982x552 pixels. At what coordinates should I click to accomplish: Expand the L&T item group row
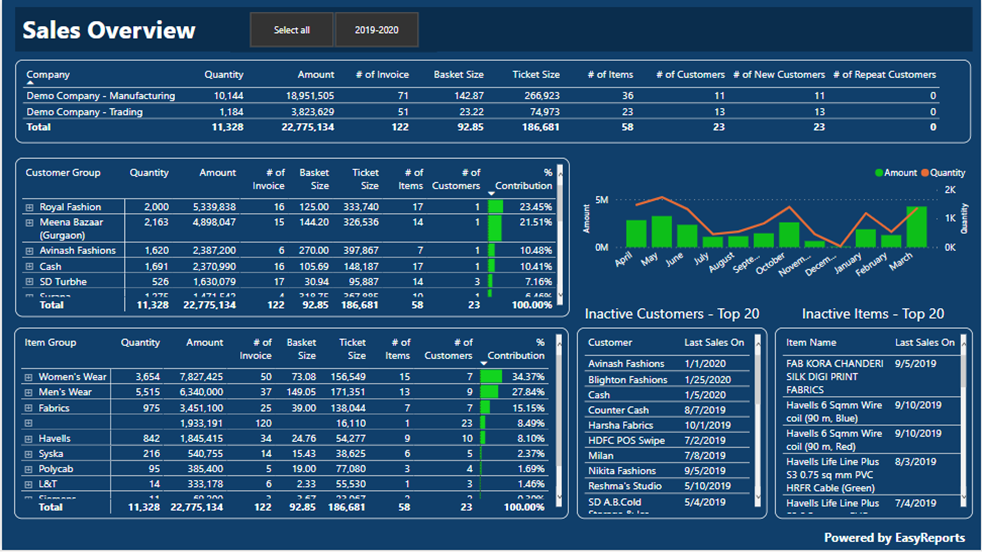28,484
